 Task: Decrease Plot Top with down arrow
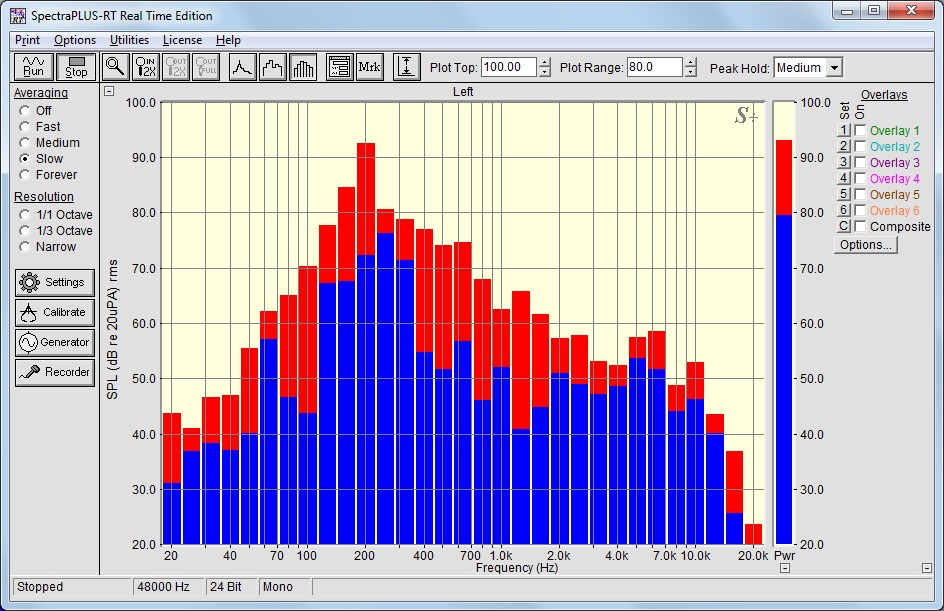coord(544,72)
